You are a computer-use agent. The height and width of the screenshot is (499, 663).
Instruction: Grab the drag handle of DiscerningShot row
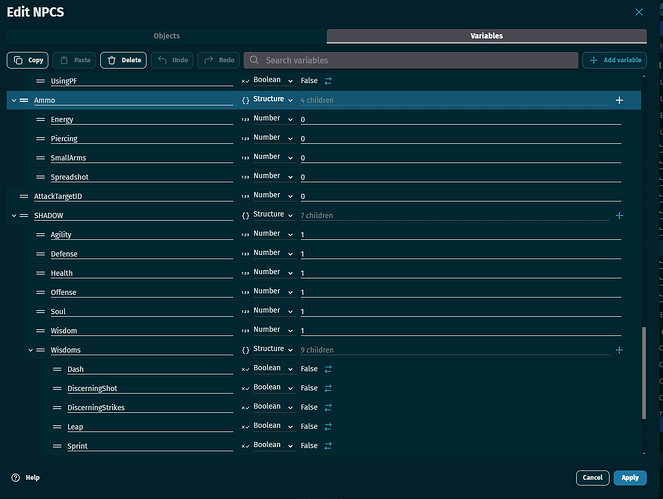click(x=57, y=388)
